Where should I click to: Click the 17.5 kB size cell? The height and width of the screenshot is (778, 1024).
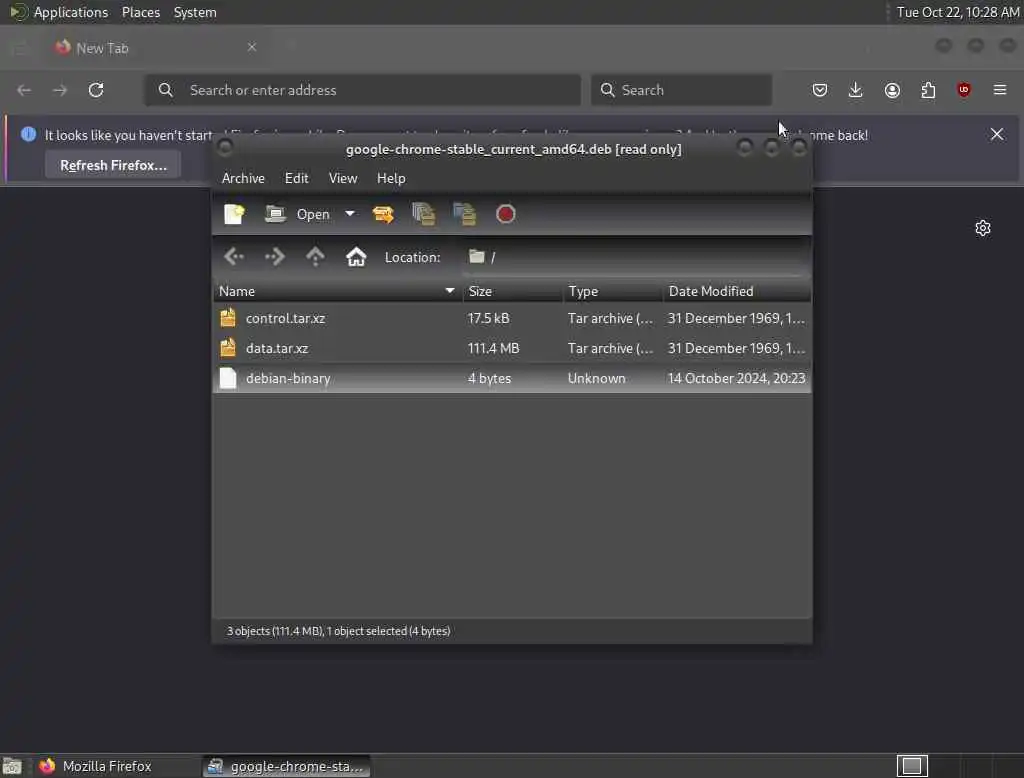(x=488, y=318)
